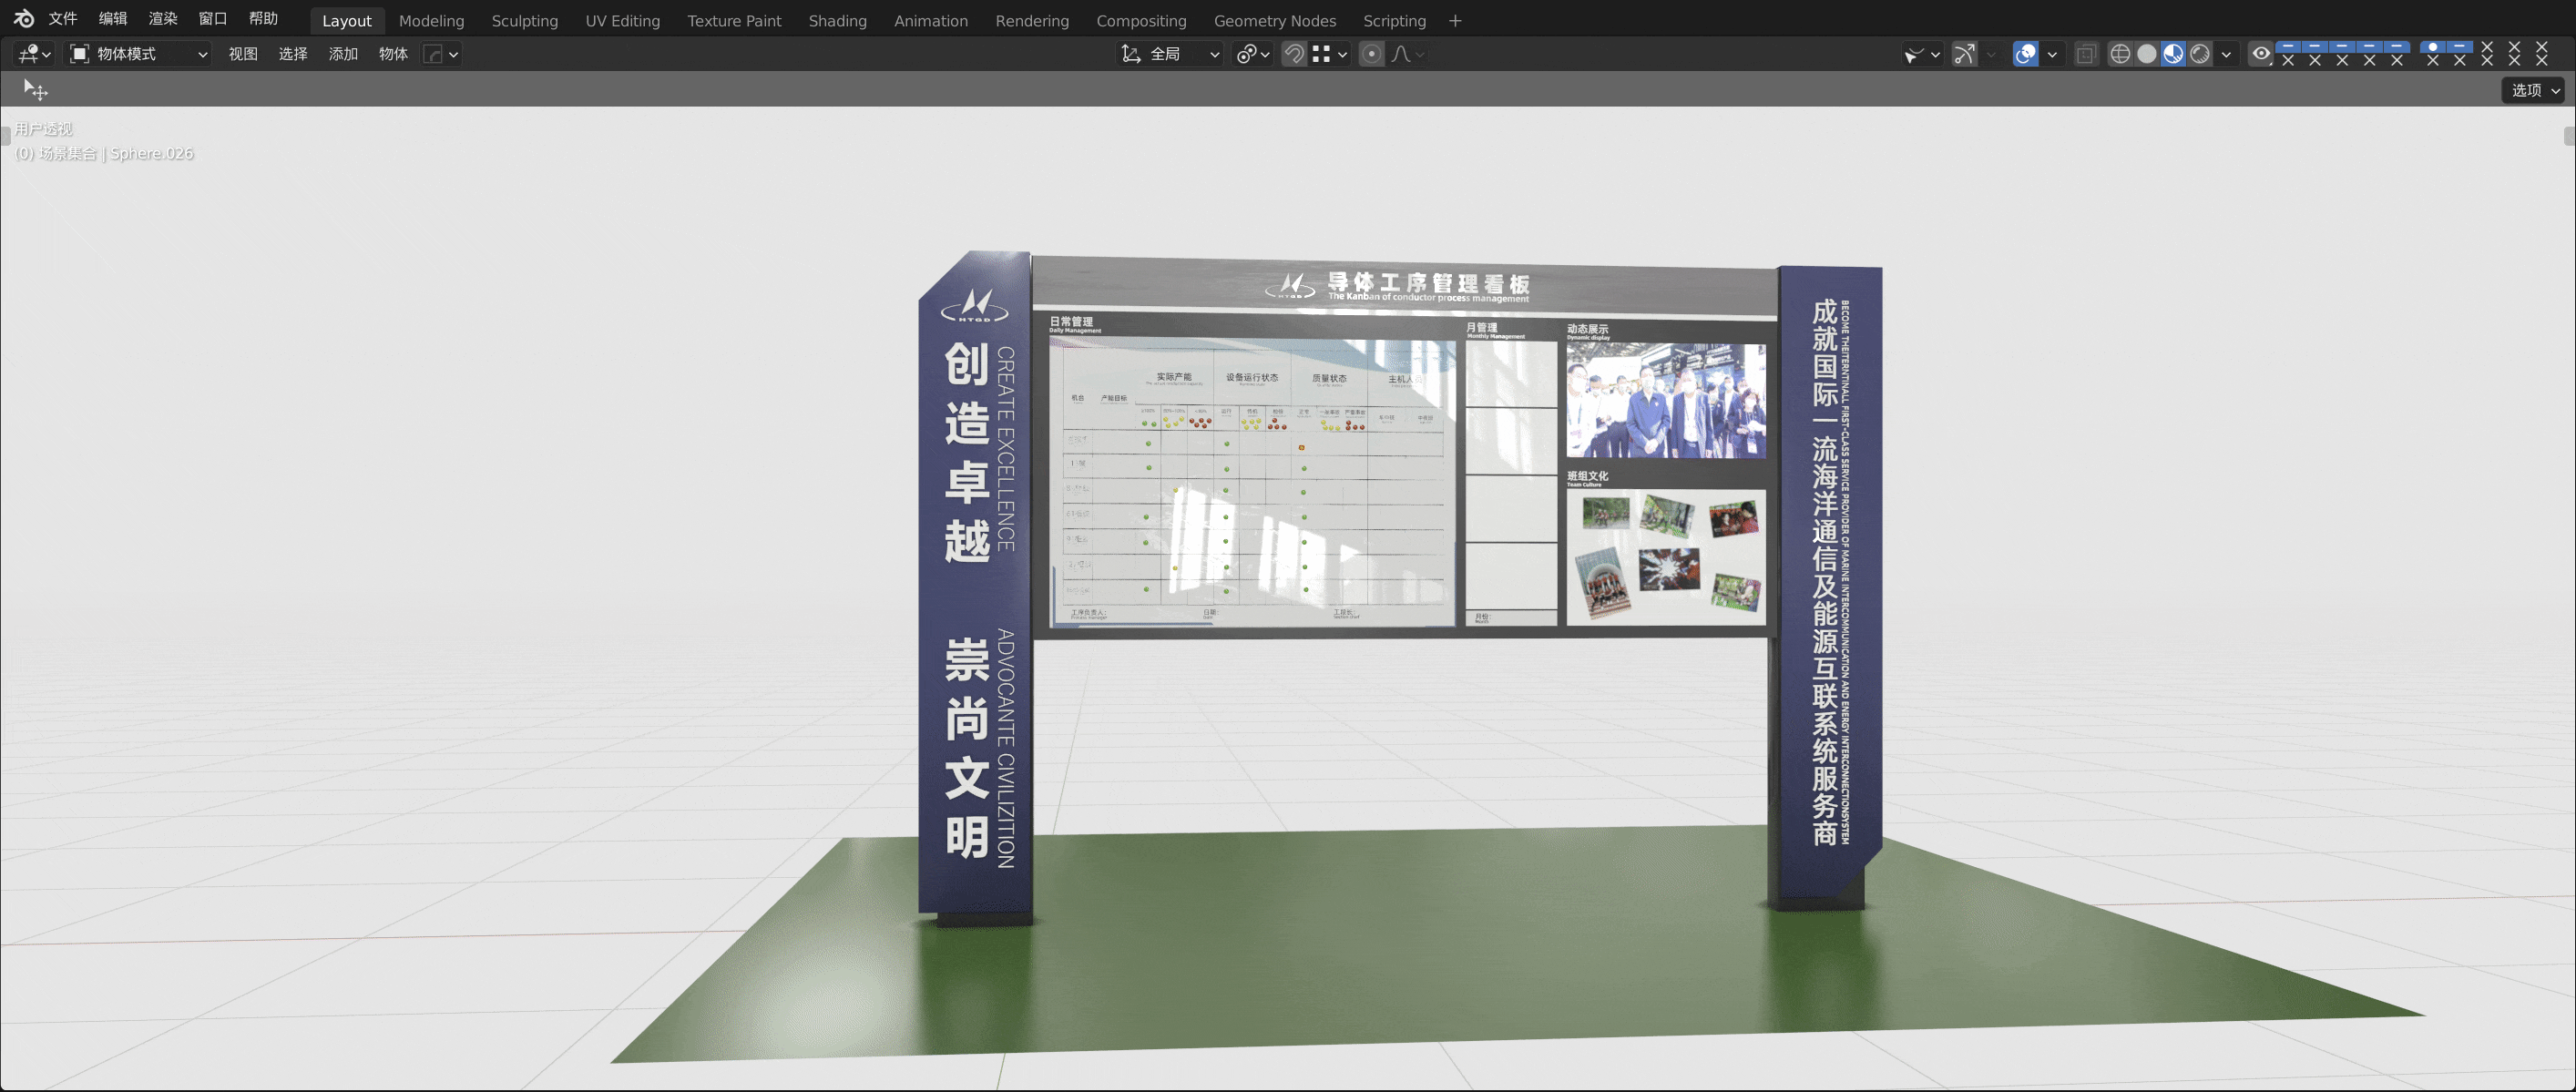Click the add workspace plus icon
The width and height of the screenshot is (2576, 1092).
click(x=1455, y=21)
